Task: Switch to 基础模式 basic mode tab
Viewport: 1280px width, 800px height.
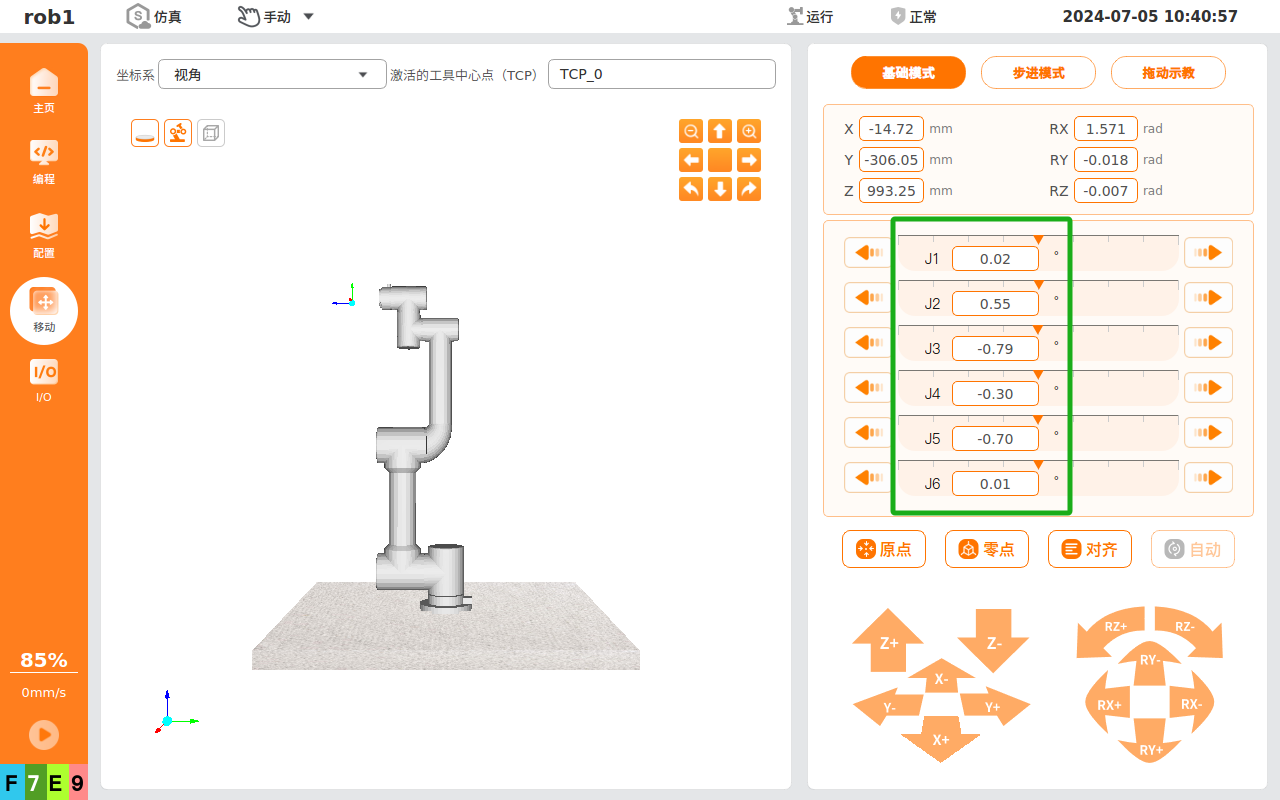Action: pos(908,73)
